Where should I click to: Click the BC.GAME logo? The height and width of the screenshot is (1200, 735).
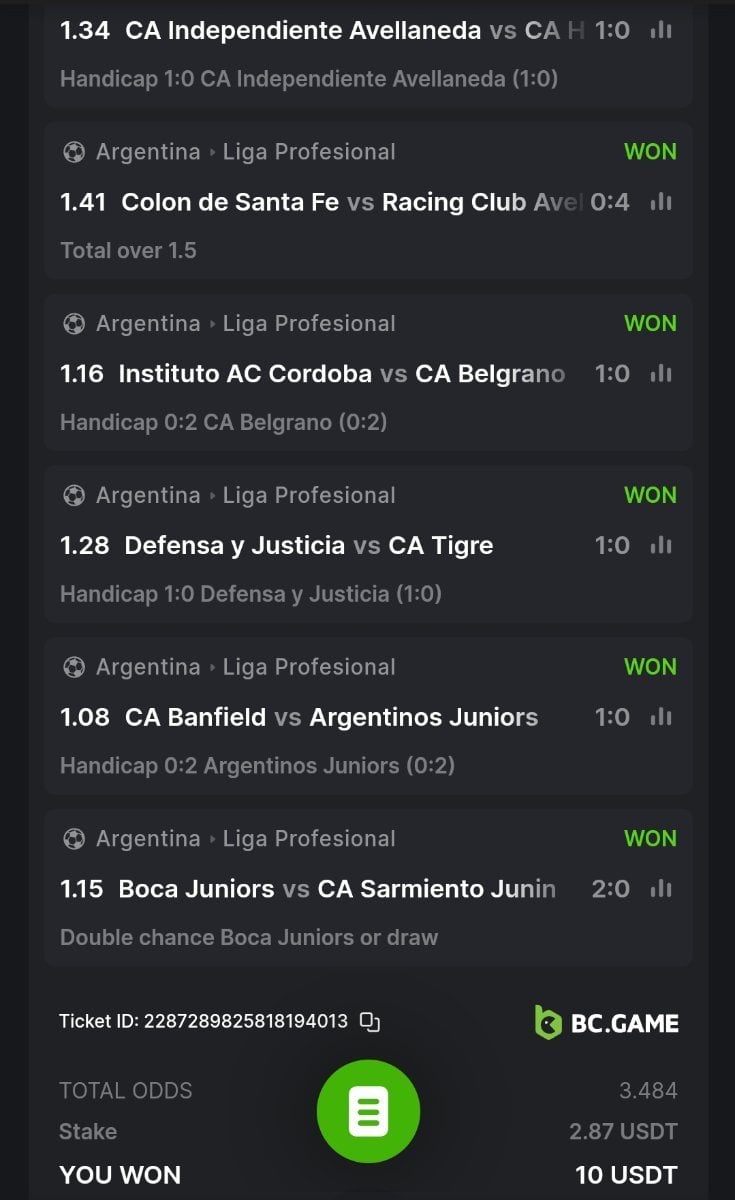tap(606, 1023)
